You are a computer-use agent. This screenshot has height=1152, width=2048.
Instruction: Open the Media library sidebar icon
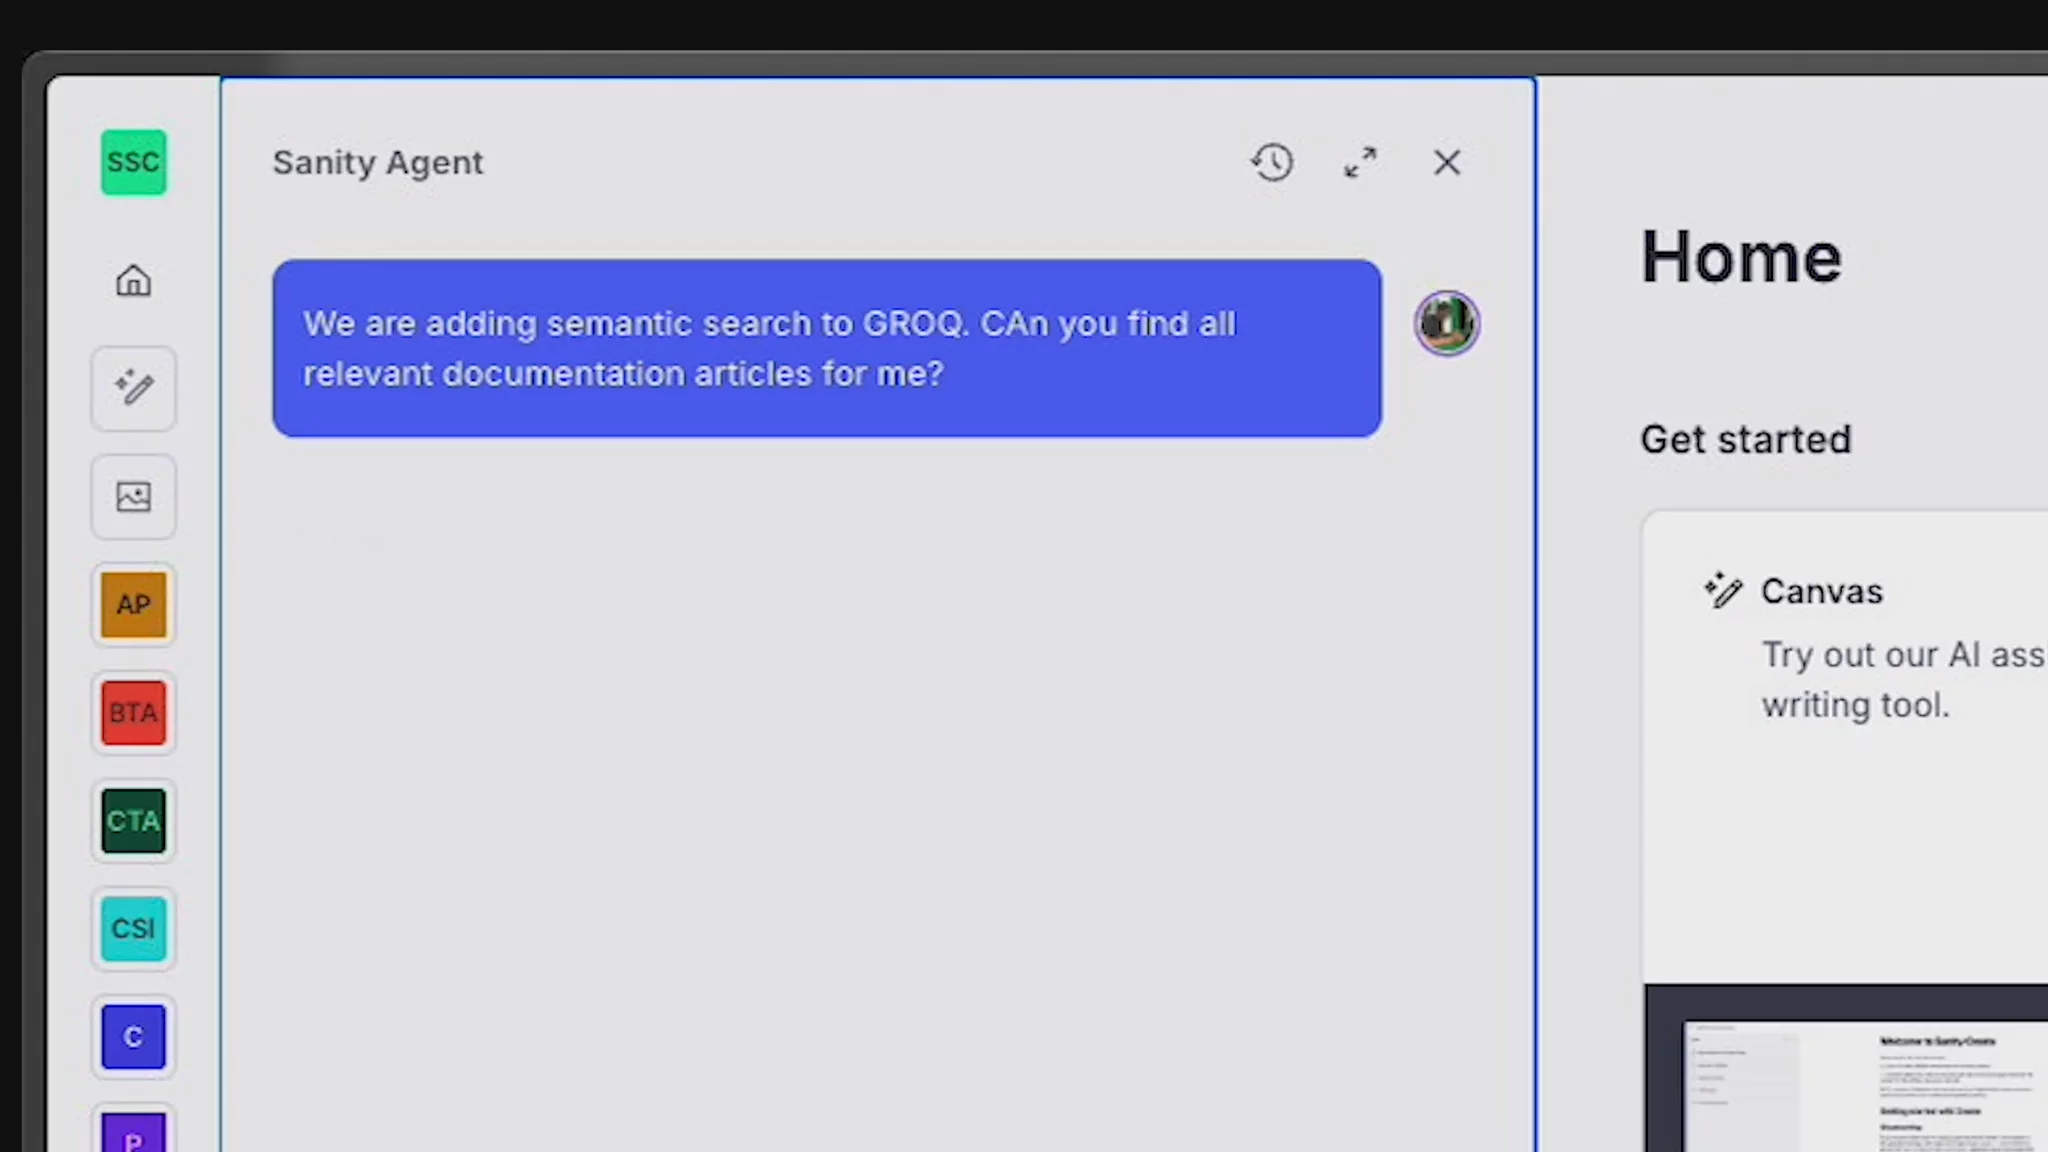point(133,497)
